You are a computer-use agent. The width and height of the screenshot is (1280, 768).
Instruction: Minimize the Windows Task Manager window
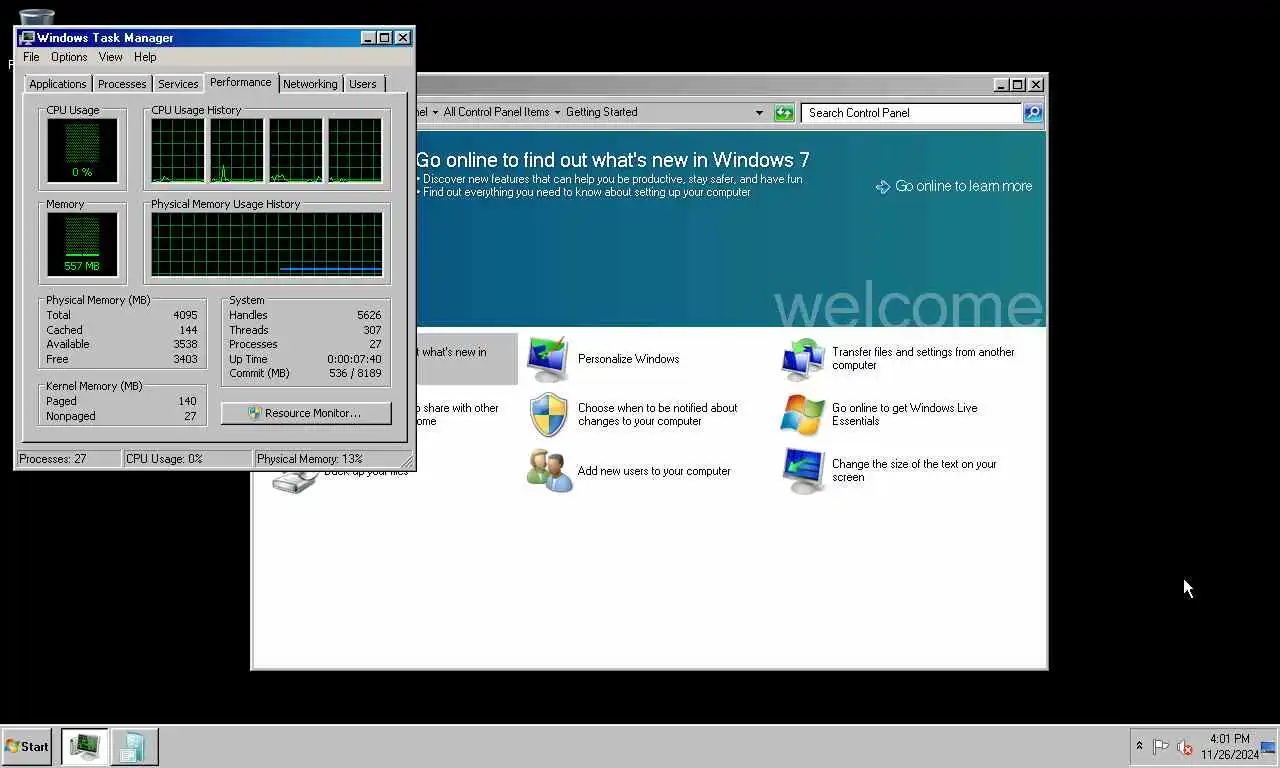pos(368,38)
